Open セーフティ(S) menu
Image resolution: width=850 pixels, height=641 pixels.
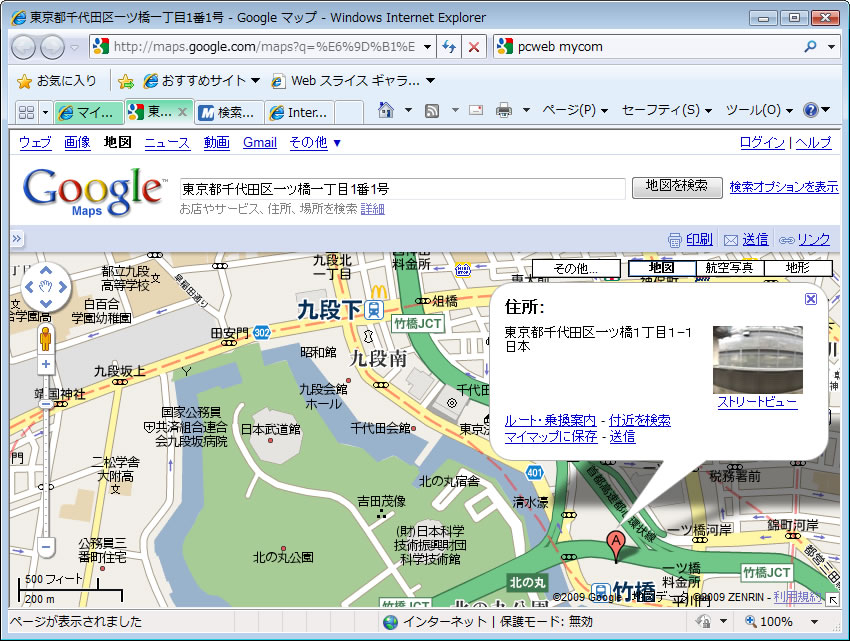point(666,110)
